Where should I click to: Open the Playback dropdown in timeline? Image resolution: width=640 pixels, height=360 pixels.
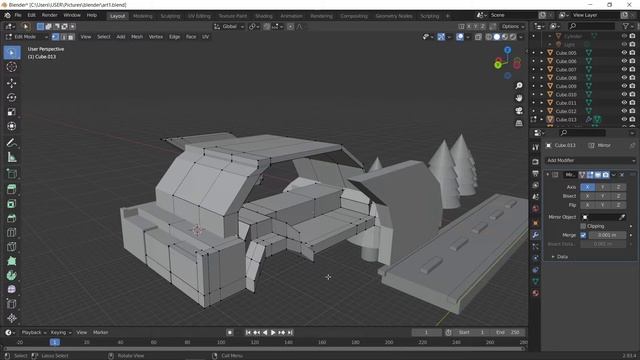[33, 332]
